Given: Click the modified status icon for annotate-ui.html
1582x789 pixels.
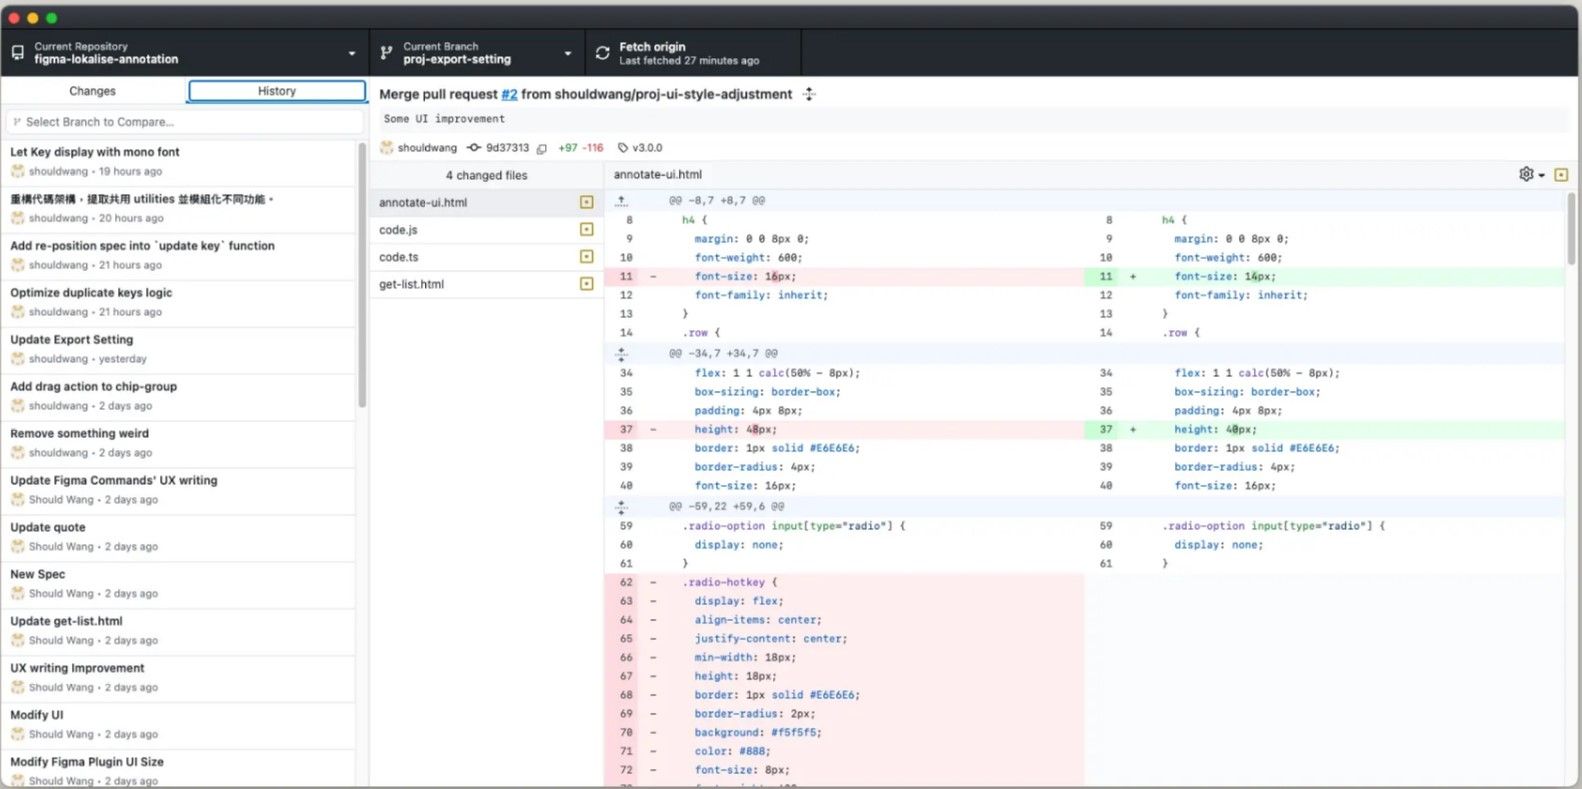Looking at the screenshot, I should pyautogui.click(x=587, y=202).
